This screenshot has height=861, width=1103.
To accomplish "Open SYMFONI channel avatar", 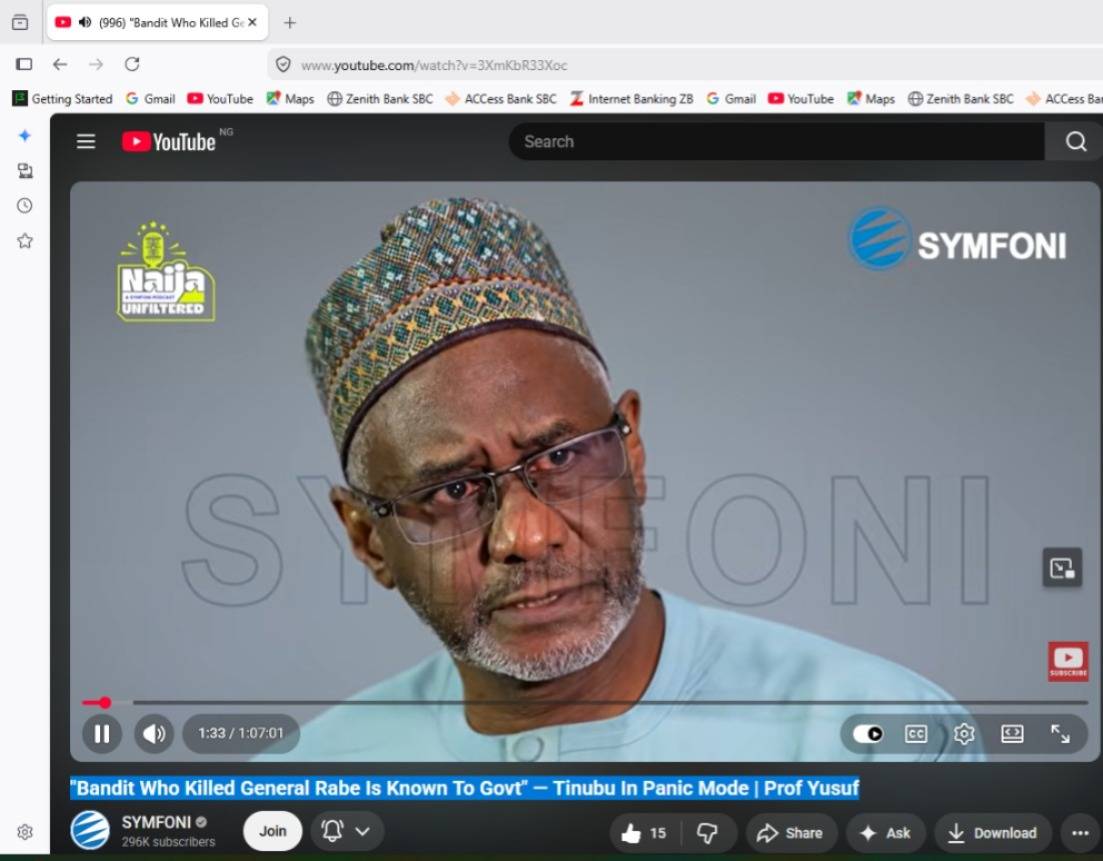I will point(90,831).
